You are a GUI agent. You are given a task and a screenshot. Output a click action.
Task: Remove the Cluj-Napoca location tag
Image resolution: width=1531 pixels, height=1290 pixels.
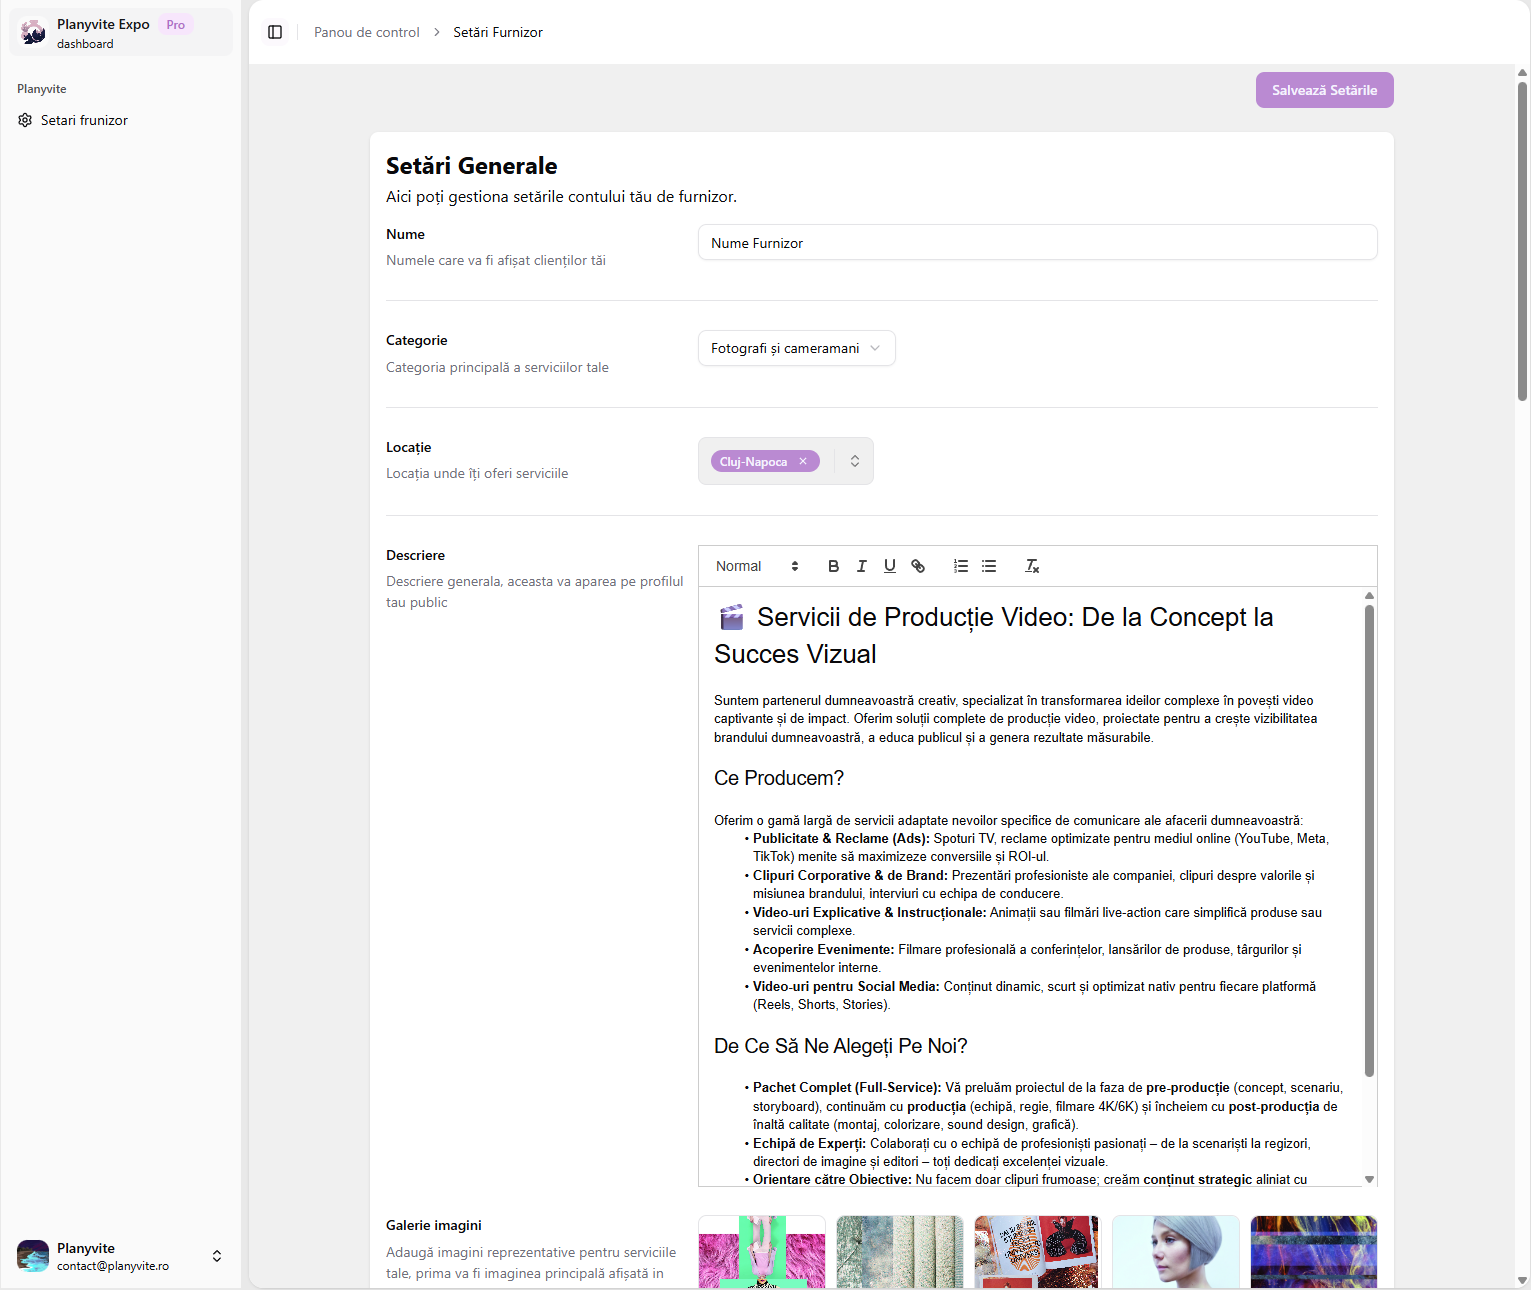coord(804,461)
